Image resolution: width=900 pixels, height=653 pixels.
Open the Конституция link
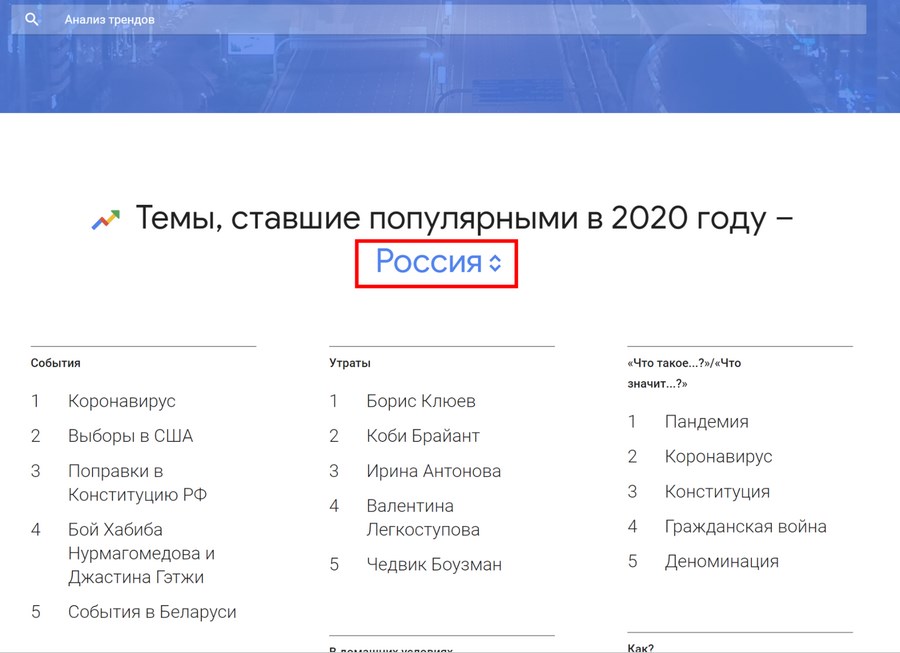717,492
